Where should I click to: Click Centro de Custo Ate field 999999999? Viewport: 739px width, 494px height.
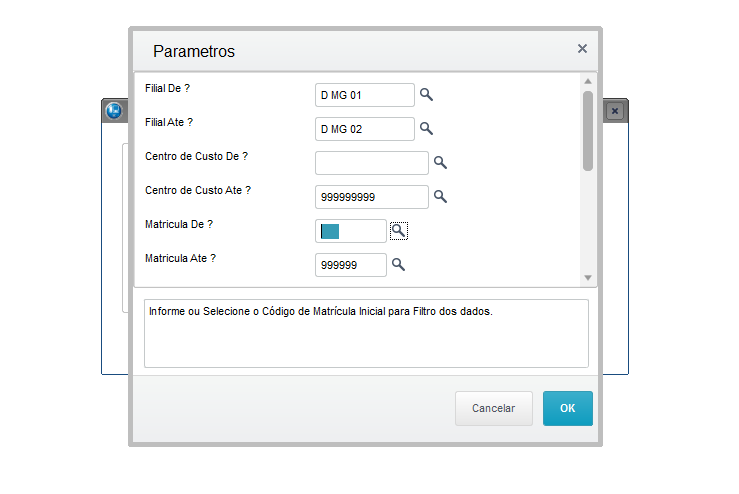(x=372, y=197)
